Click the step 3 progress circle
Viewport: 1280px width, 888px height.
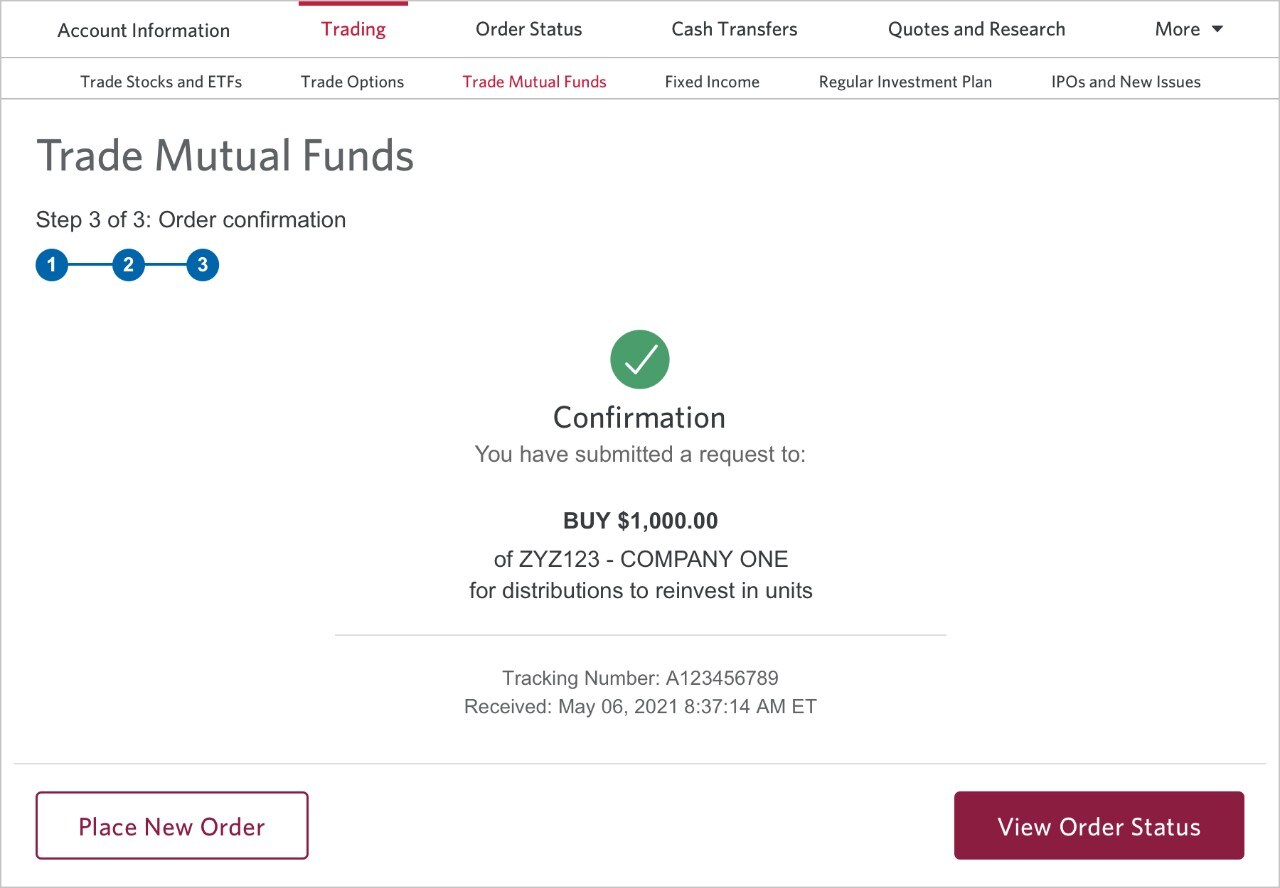[202, 266]
